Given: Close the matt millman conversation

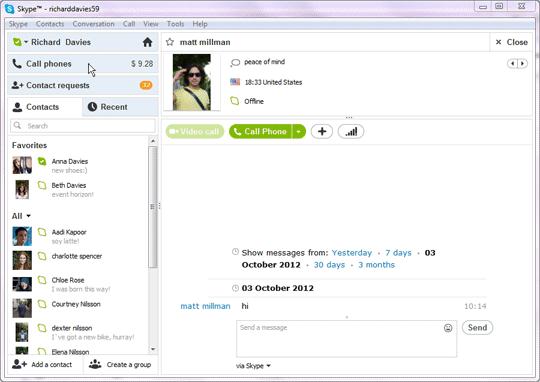Looking at the screenshot, I should 511,42.
